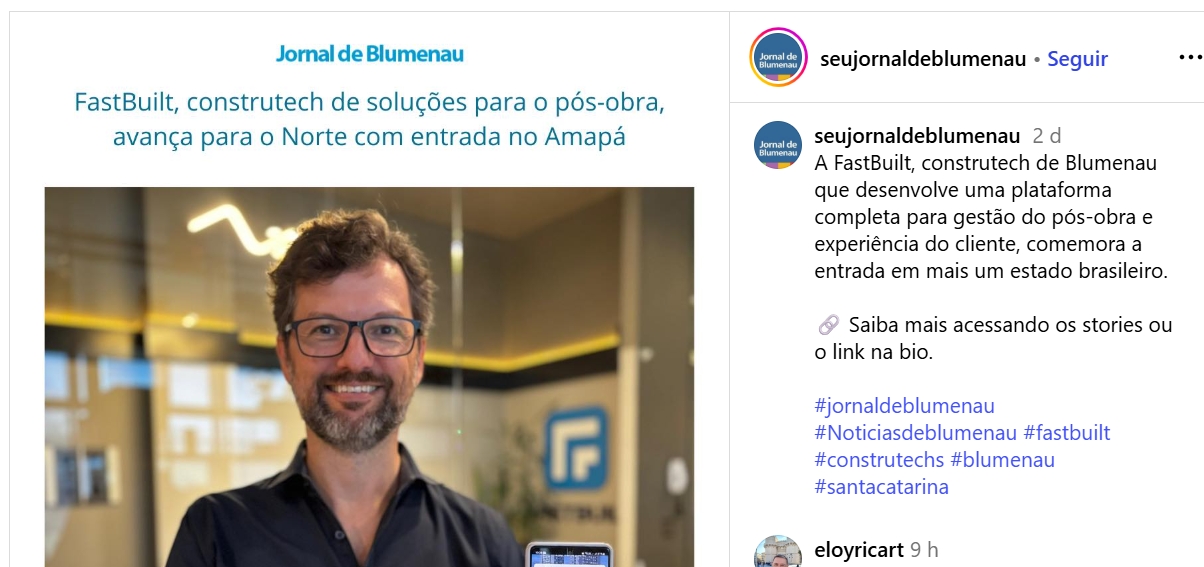Open seujornaldeblumenau username beside the caption
Screen dimensions: 1204x567
(917, 136)
